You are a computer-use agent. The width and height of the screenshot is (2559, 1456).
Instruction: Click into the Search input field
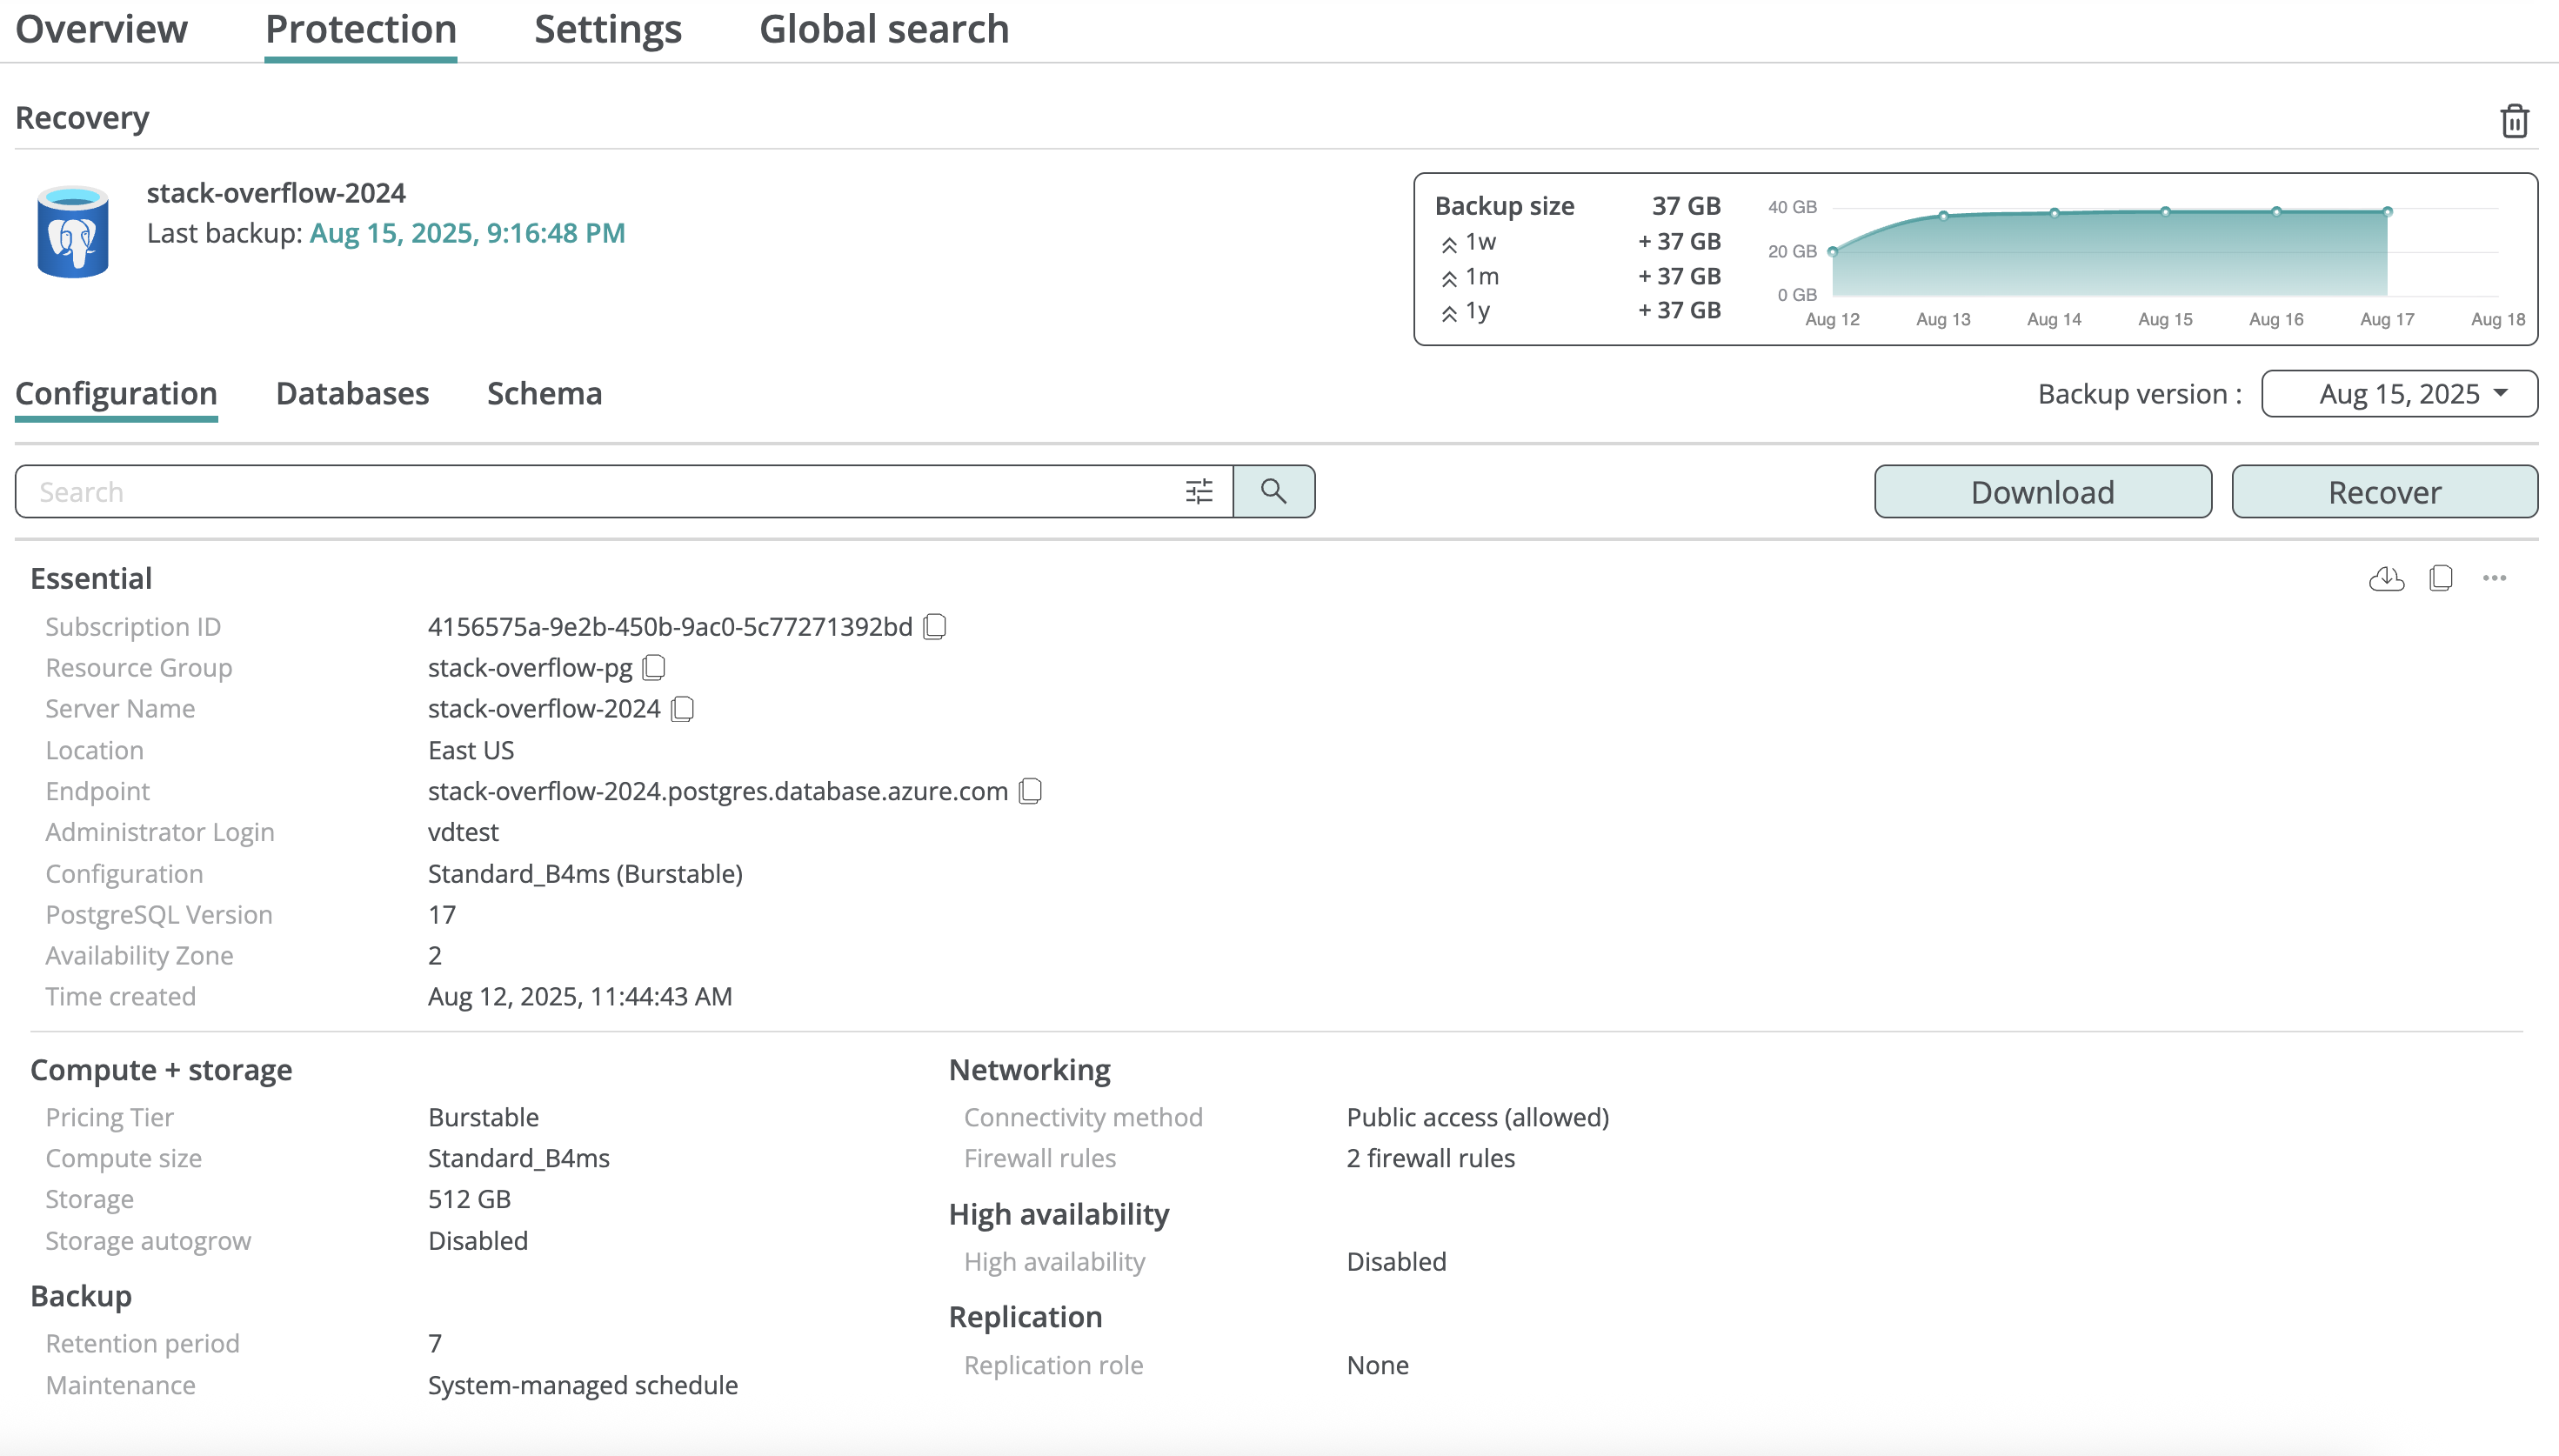click(x=600, y=491)
